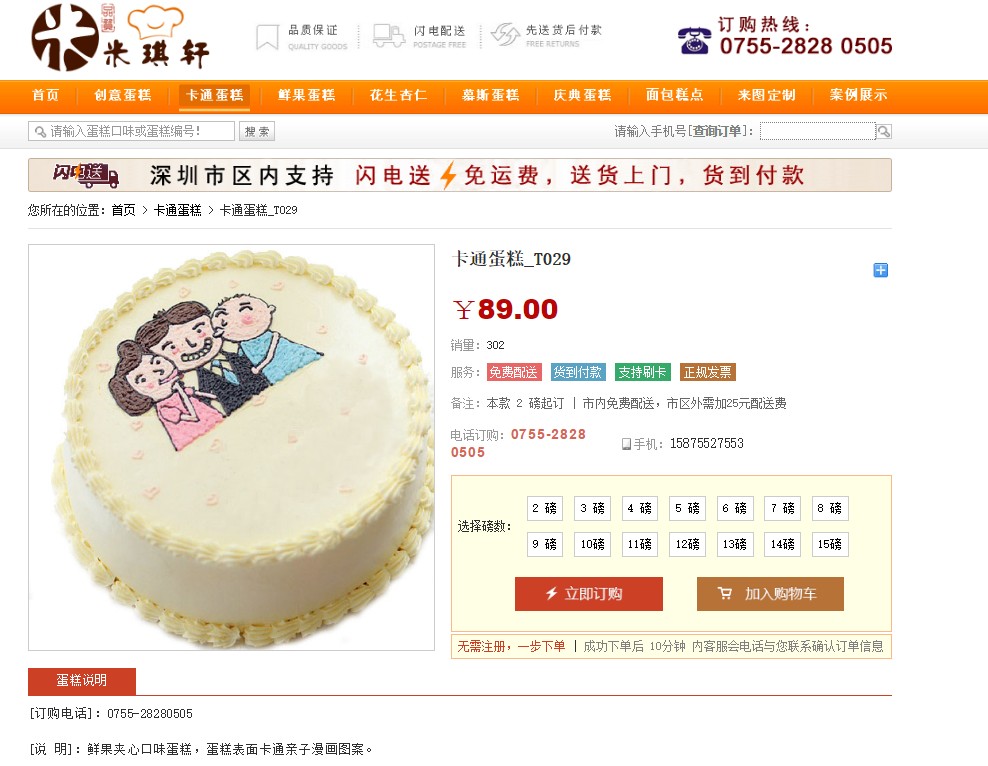
Task: Click the 立即订购 order button
Action: click(x=589, y=594)
